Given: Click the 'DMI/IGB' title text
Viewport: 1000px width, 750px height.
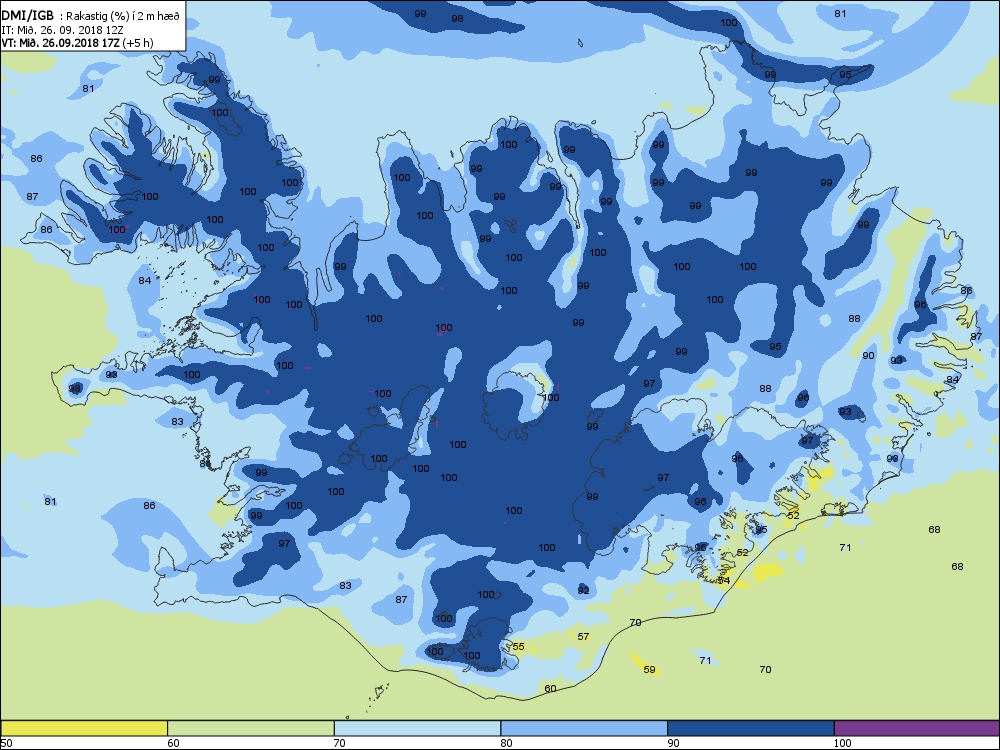Looking at the screenshot, I should pos(27,16).
